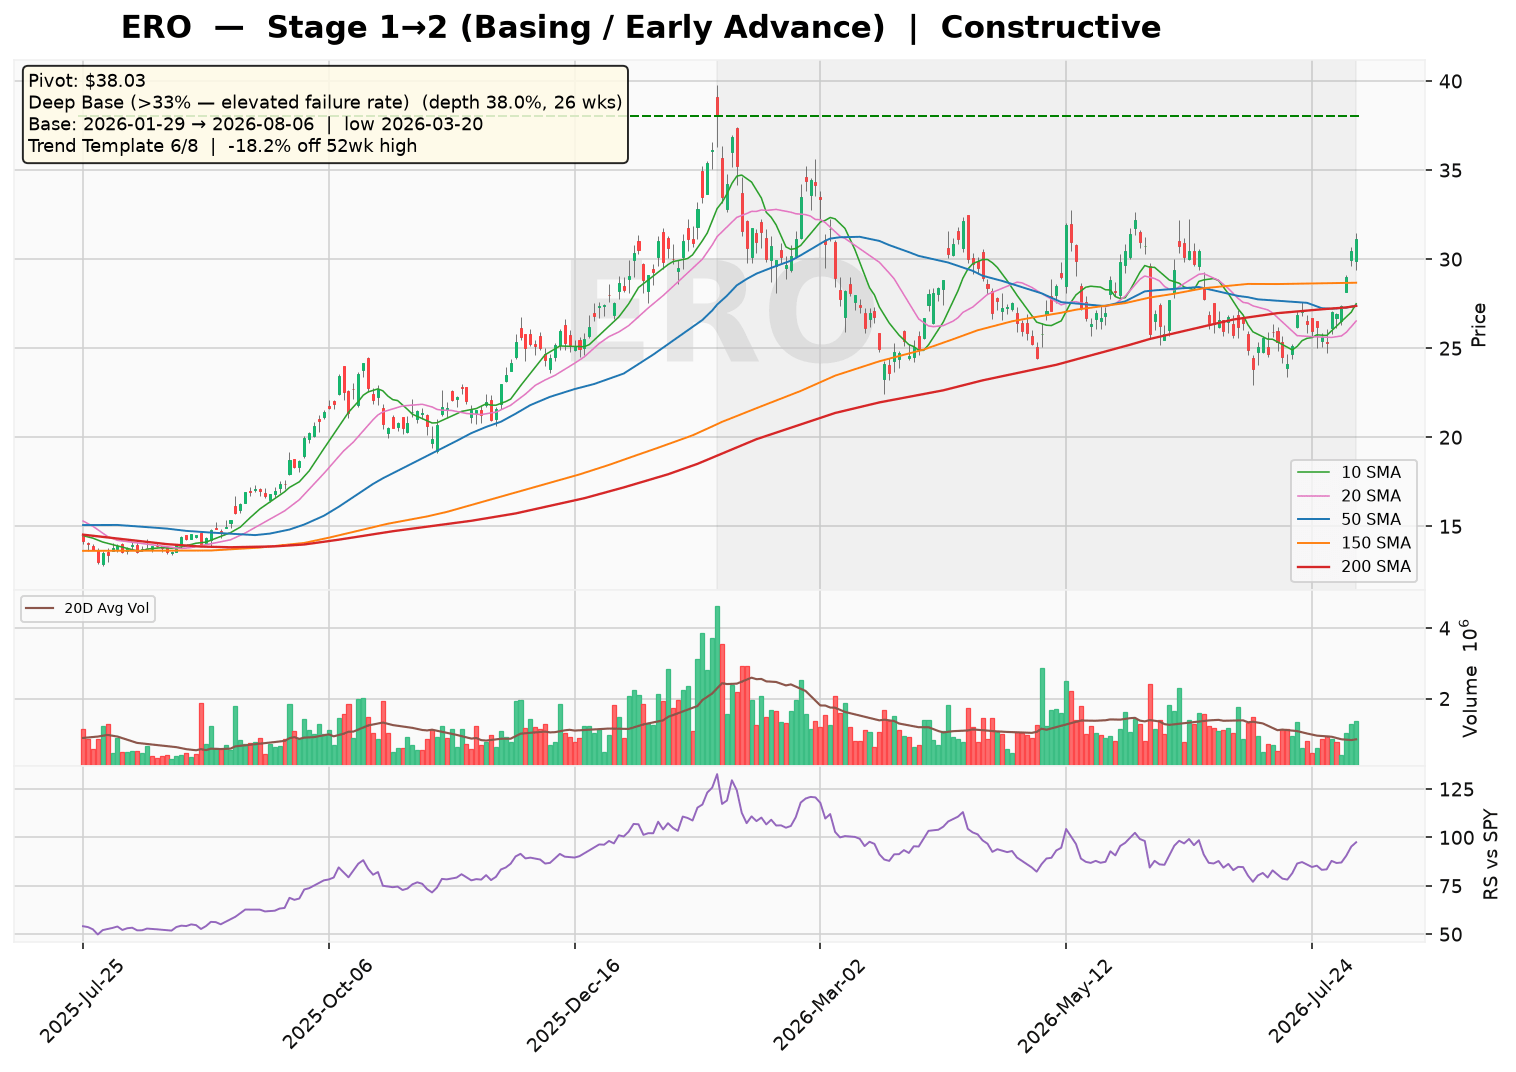
Task: Select the 'Pivot: $38.03' annotation line
Action: 89,81
